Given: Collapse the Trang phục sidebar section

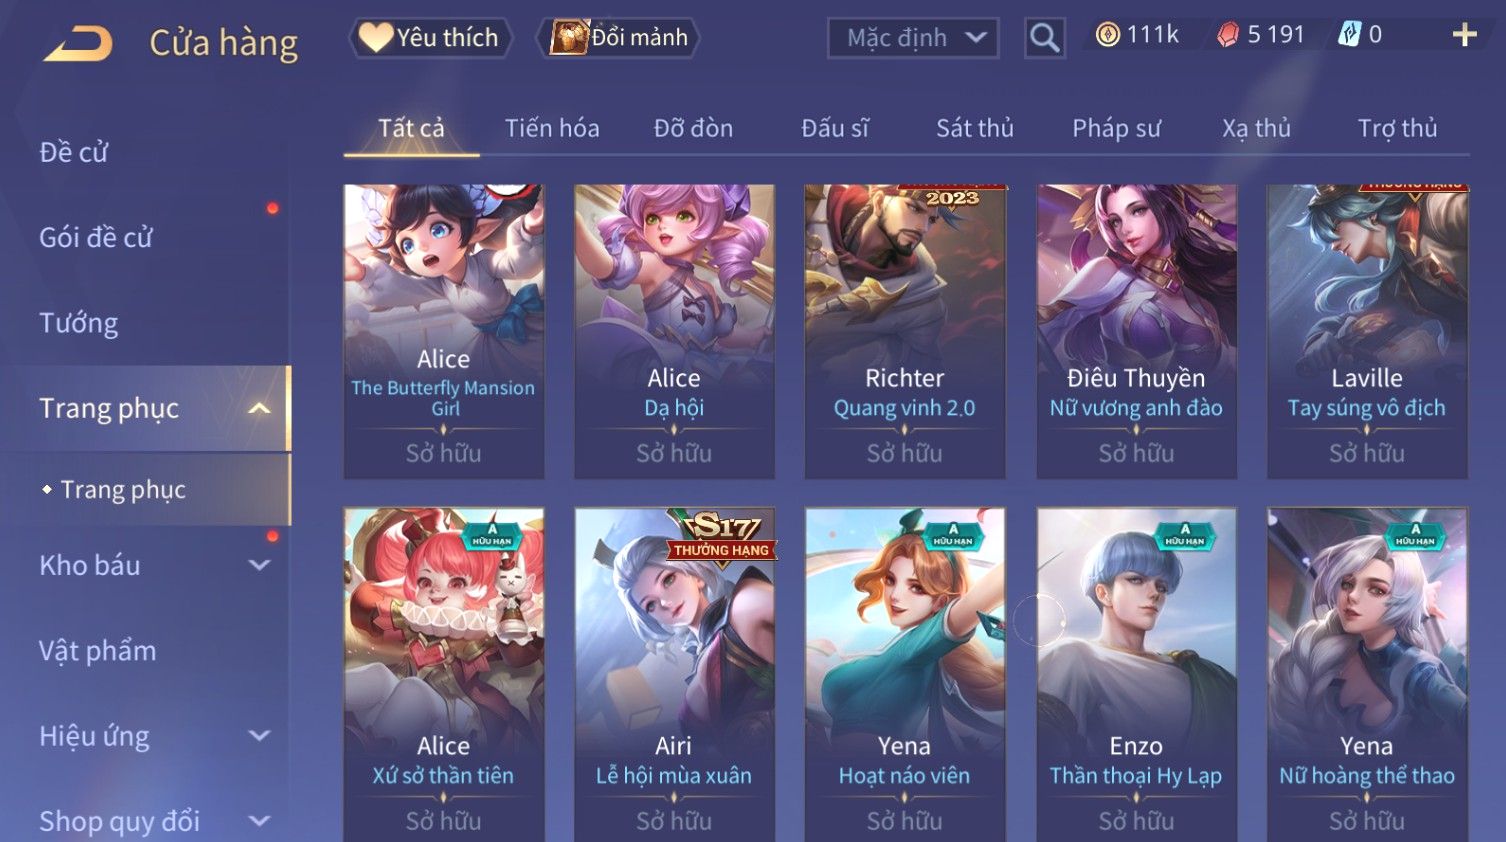Looking at the screenshot, I should coord(259,408).
